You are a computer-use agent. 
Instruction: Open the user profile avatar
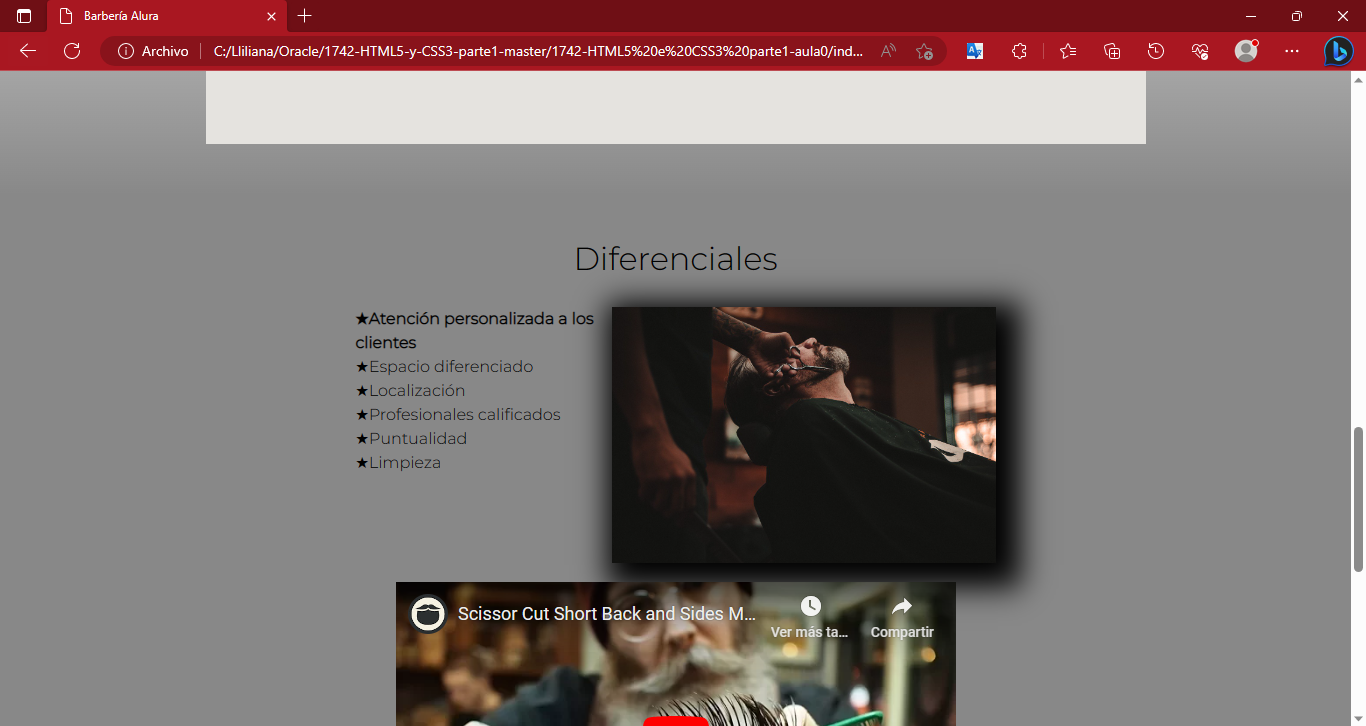tap(1246, 51)
